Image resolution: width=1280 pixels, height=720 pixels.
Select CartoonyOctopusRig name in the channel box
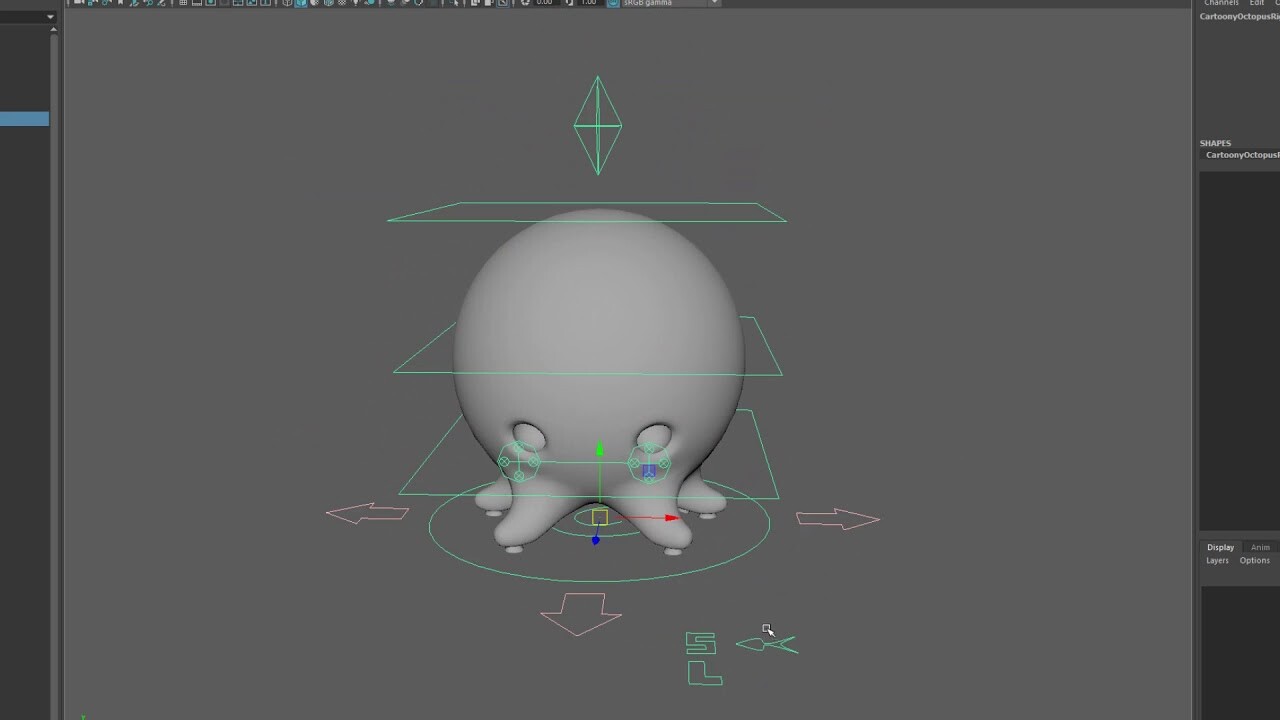(x=1238, y=16)
